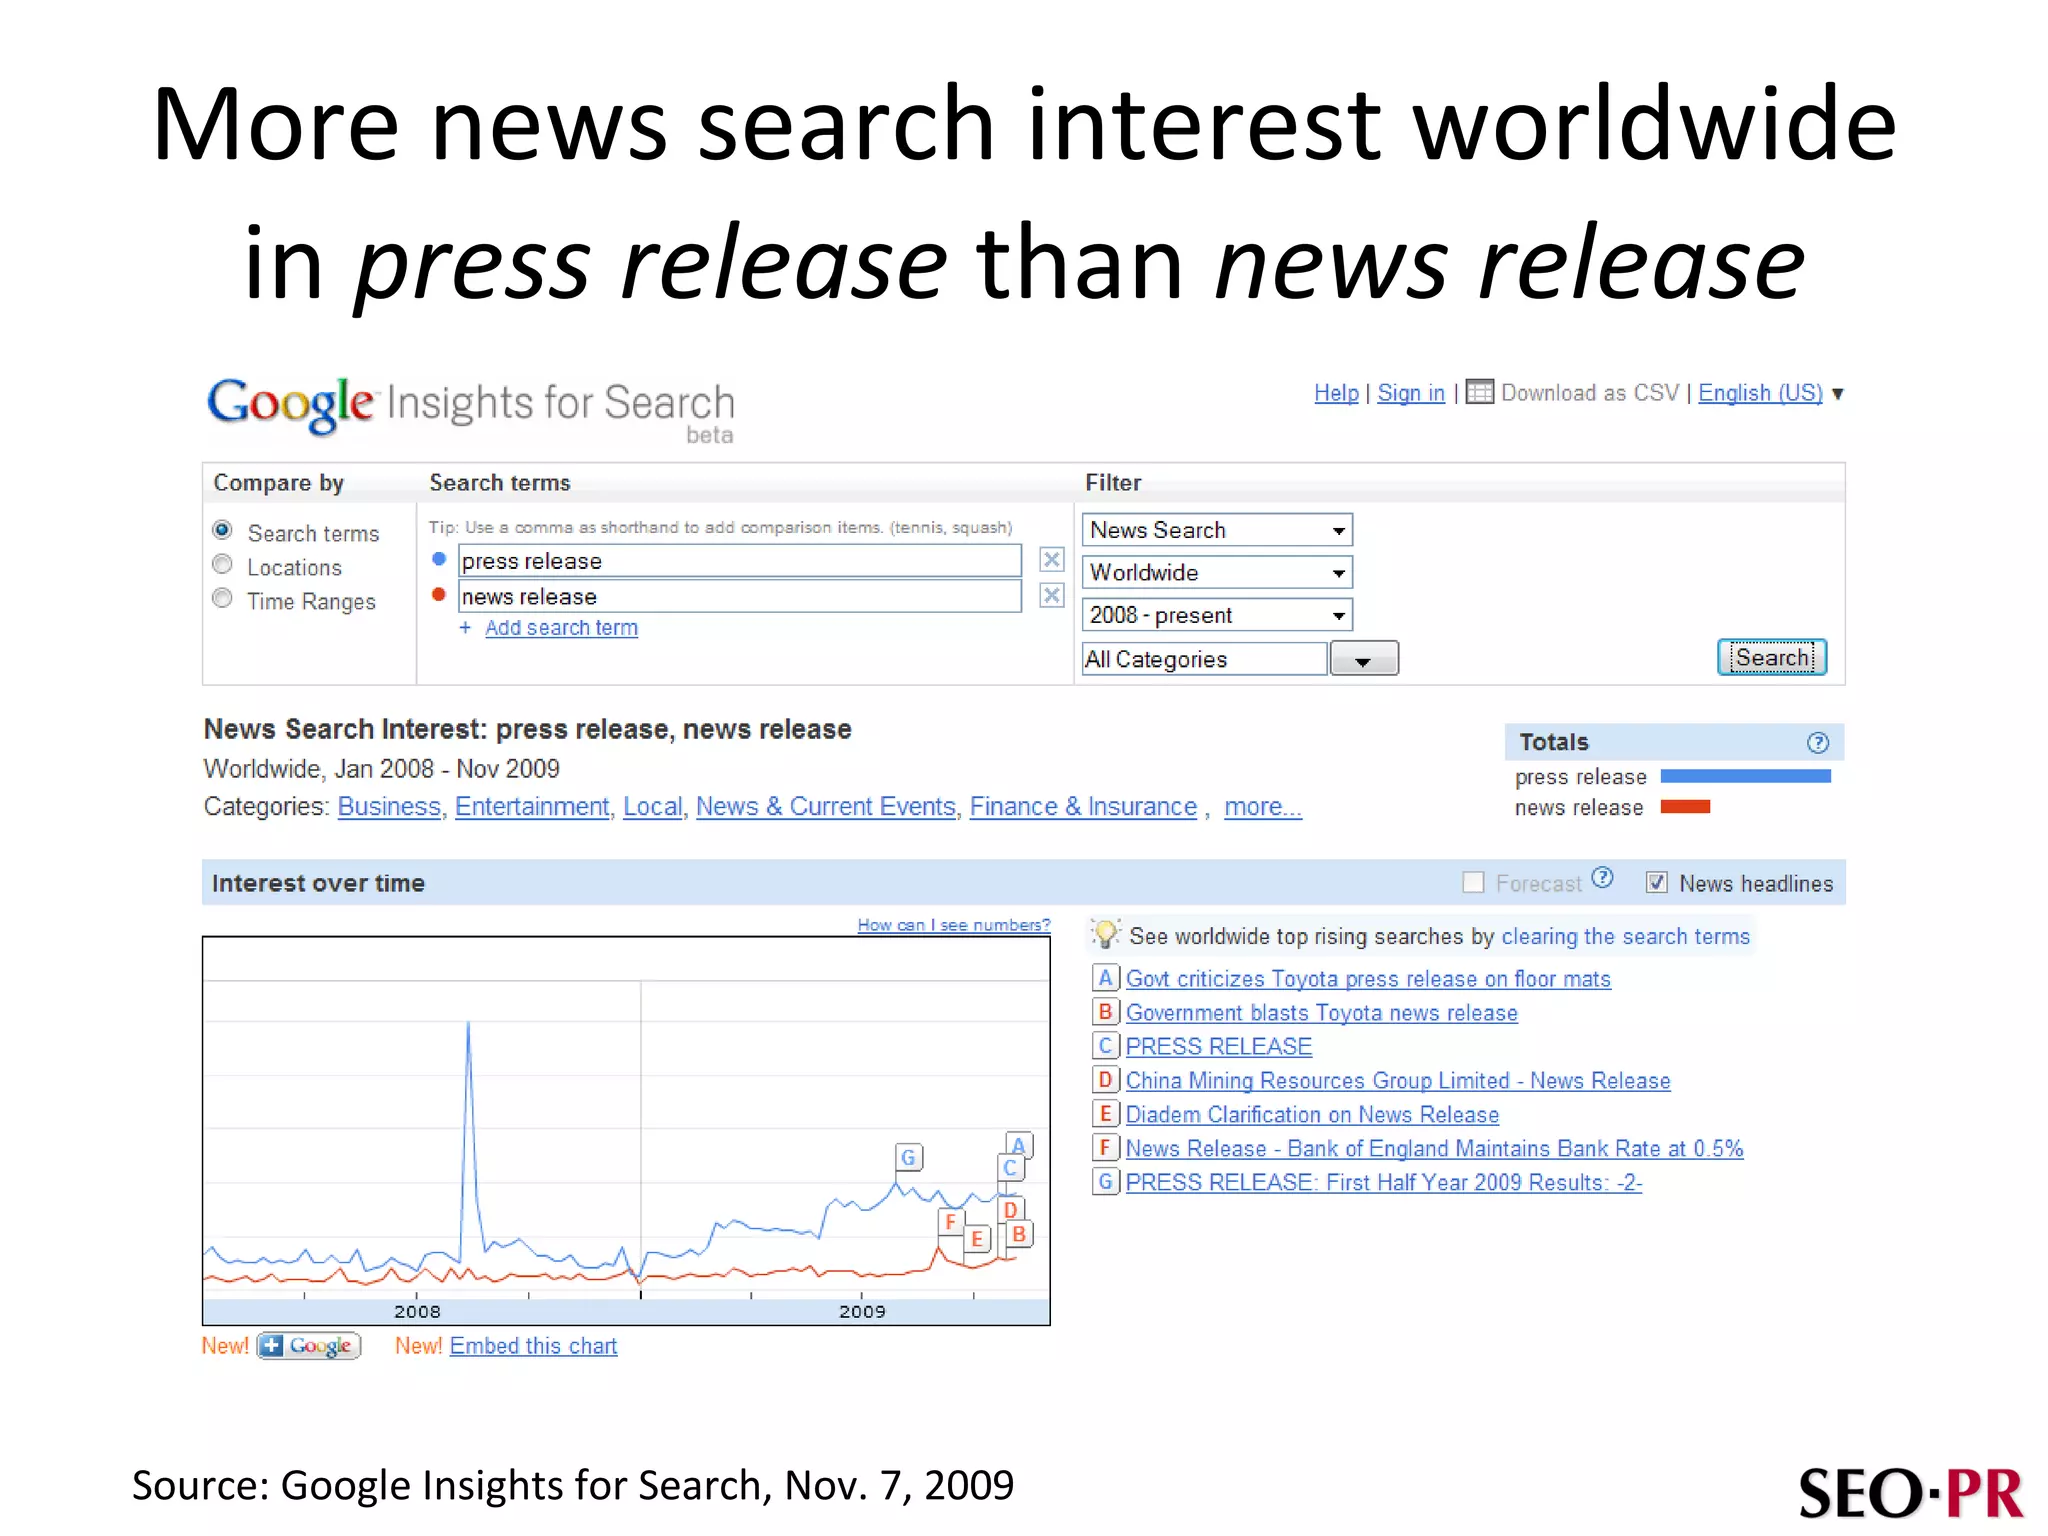The height and width of the screenshot is (1536, 2048).
Task: Select the Locations radio button
Action: coord(223,565)
